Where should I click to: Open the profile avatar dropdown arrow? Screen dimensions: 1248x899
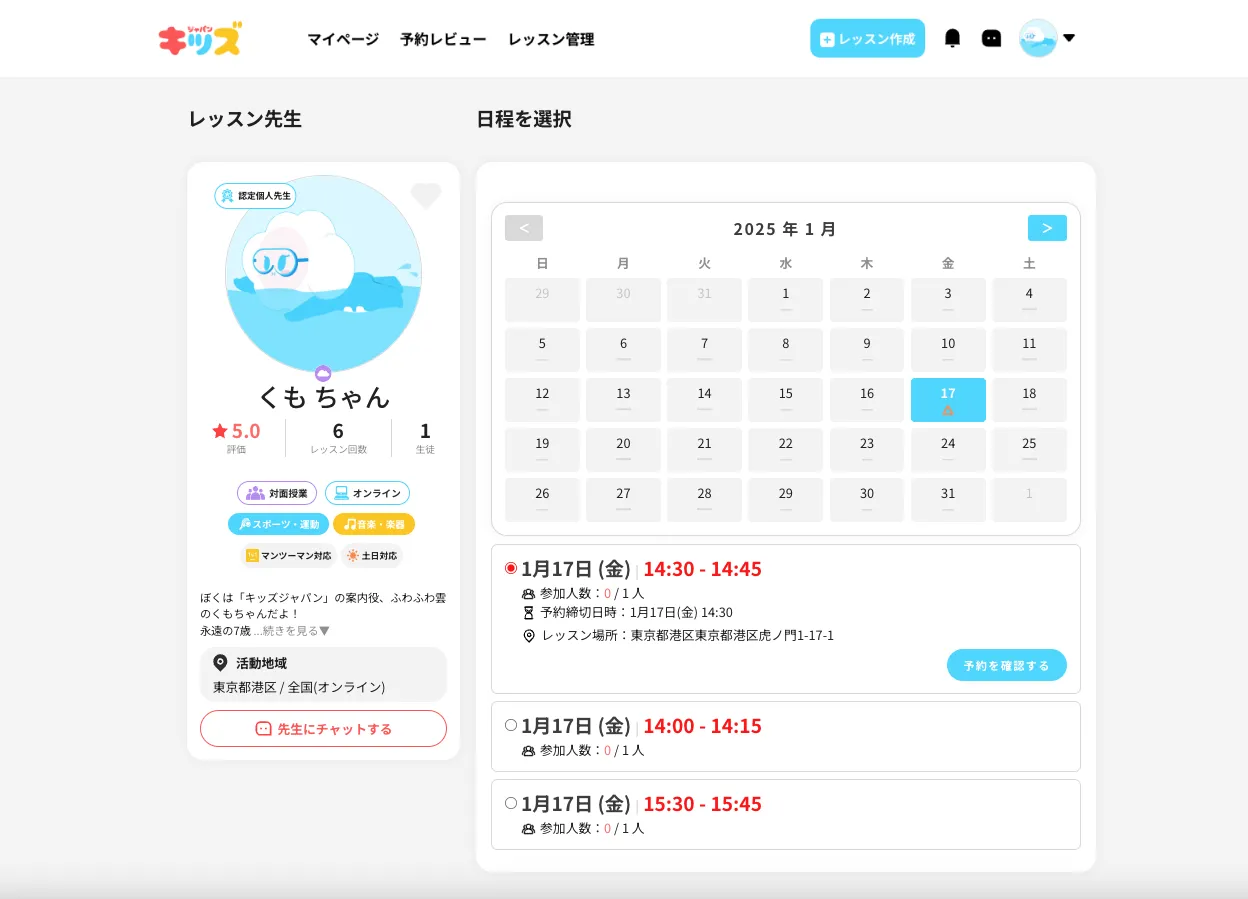point(1069,38)
